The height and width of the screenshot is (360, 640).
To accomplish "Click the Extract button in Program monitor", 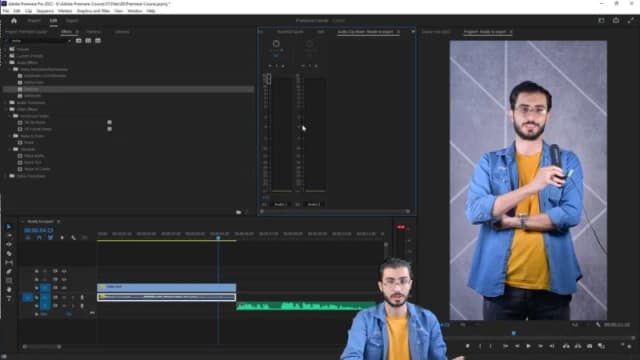I will coord(578,346).
